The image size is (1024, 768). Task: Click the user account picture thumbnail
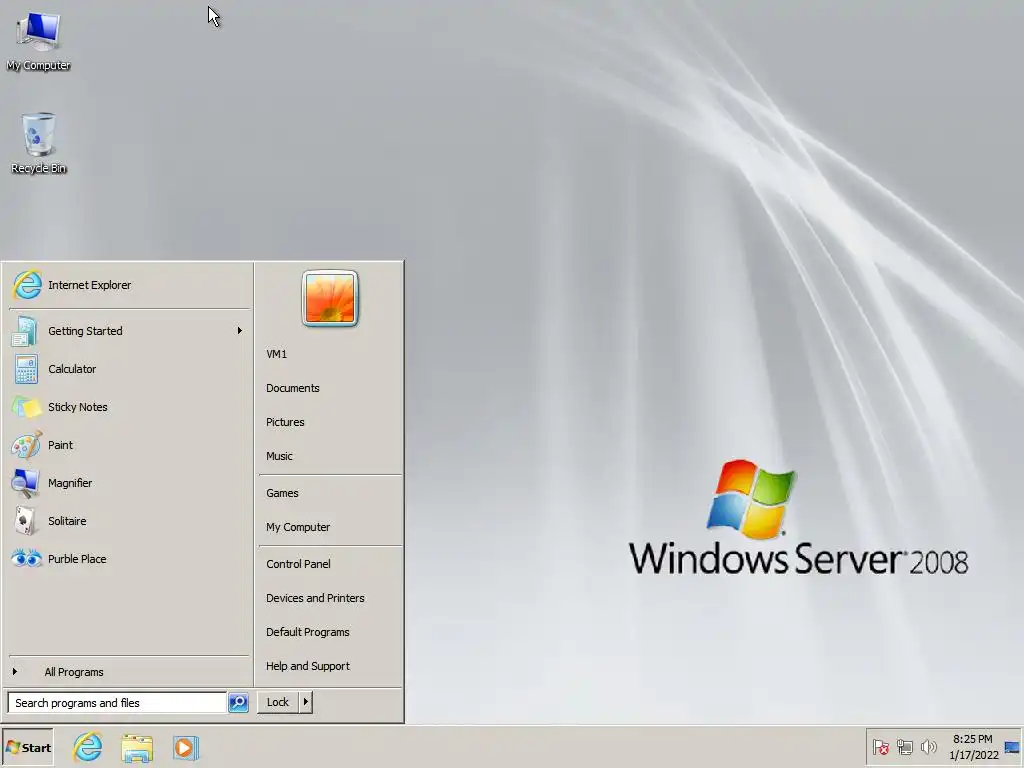[x=330, y=298]
